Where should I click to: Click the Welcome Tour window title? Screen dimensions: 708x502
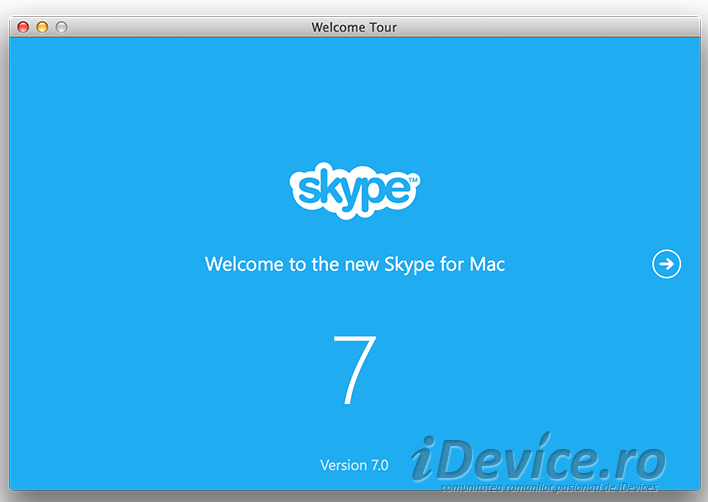click(354, 27)
